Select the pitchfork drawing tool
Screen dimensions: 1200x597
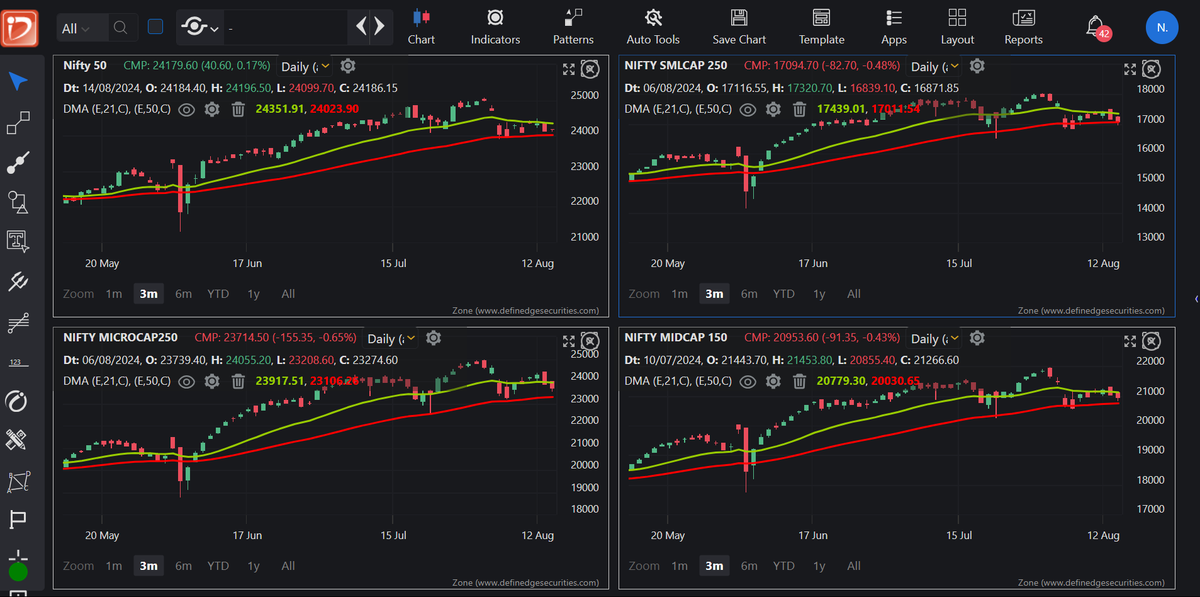click(x=17, y=281)
